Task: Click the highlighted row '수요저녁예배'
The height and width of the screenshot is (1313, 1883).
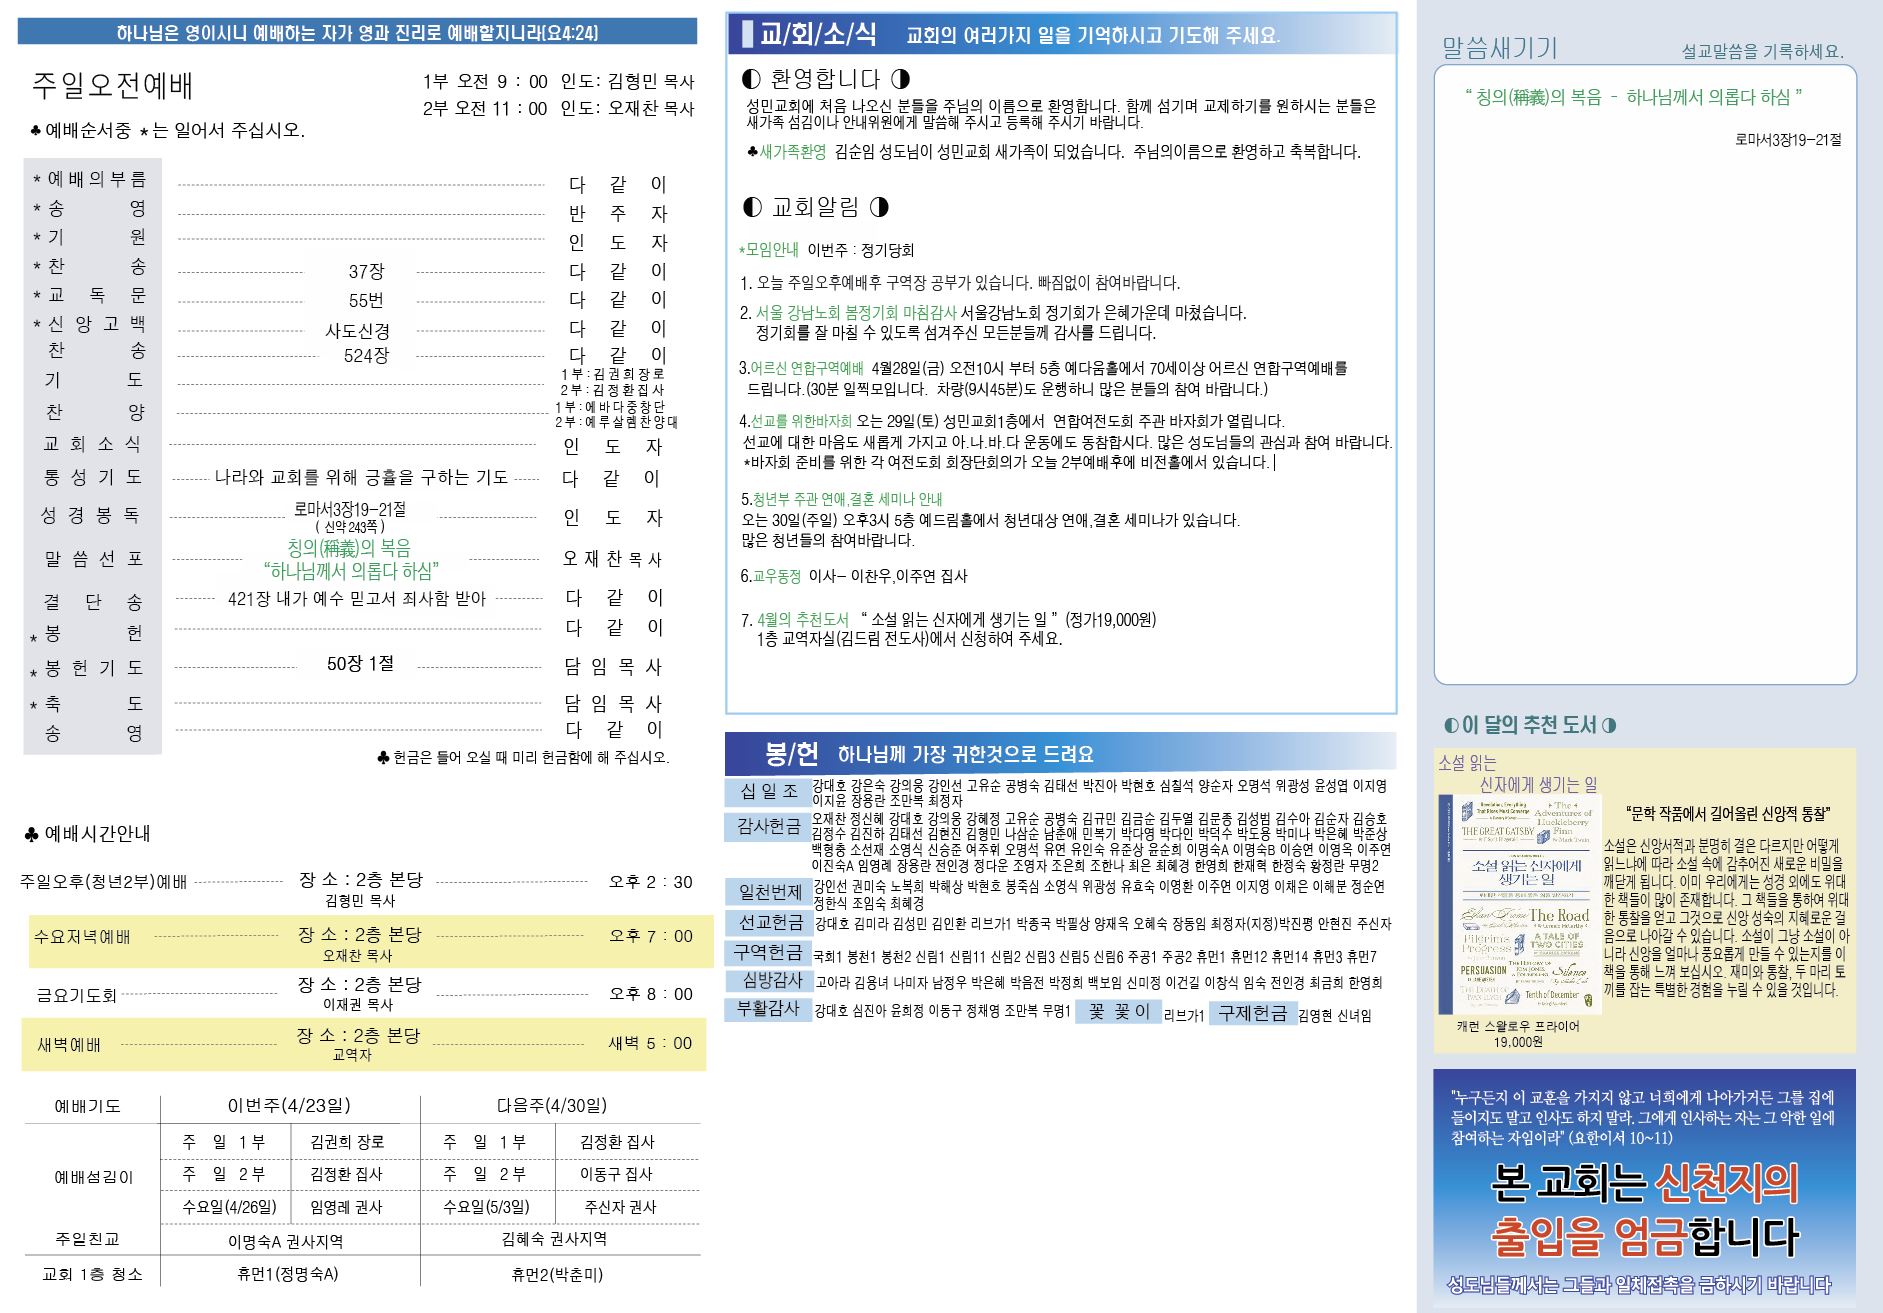Action: pyautogui.click(x=365, y=941)
